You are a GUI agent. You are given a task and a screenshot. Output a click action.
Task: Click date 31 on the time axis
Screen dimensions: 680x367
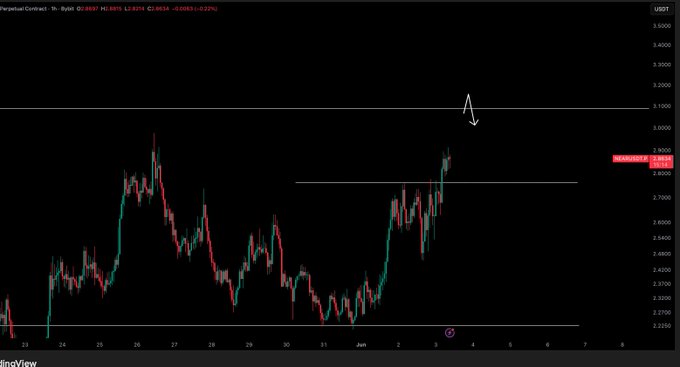324,345
